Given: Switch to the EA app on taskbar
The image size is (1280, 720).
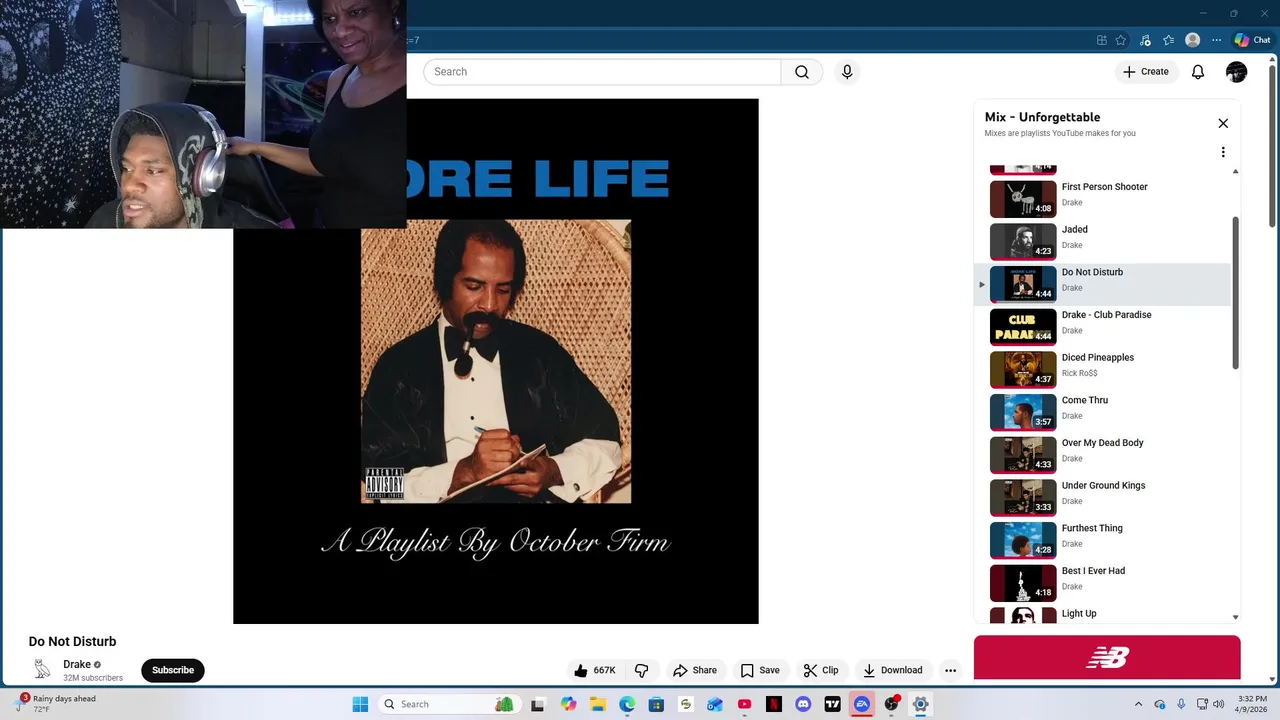Looking at the screenshot, I should tap(862, 704).
